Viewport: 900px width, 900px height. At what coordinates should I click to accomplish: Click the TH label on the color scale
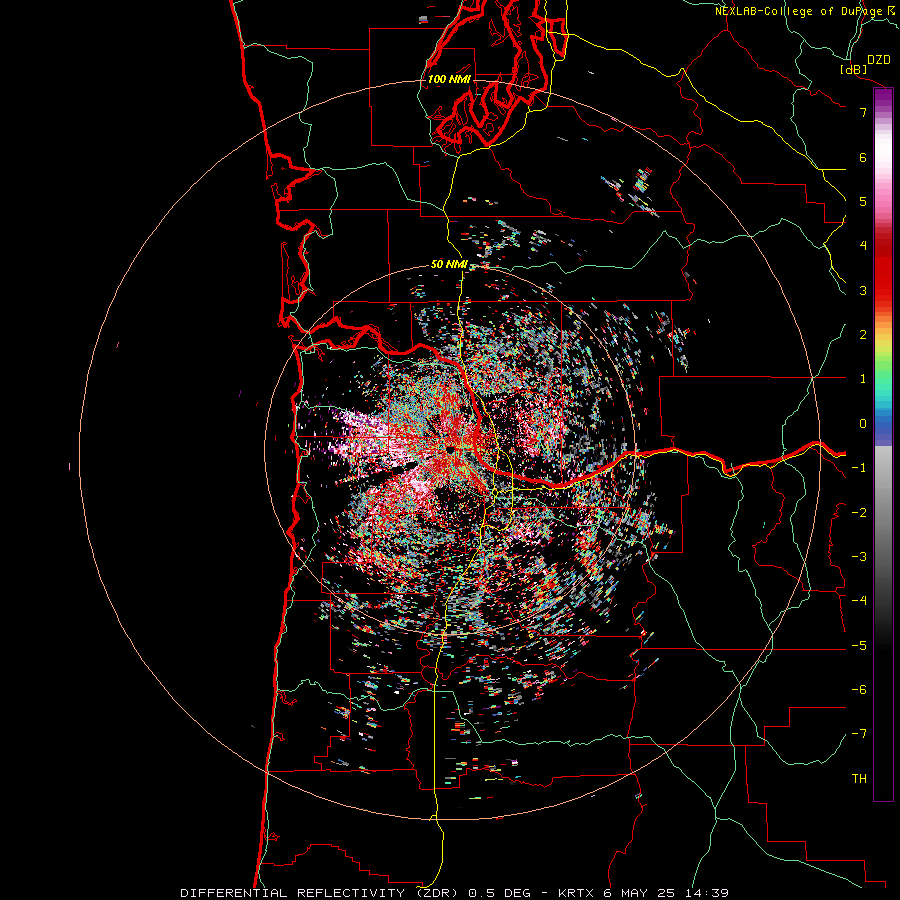[x=859, y=779]
